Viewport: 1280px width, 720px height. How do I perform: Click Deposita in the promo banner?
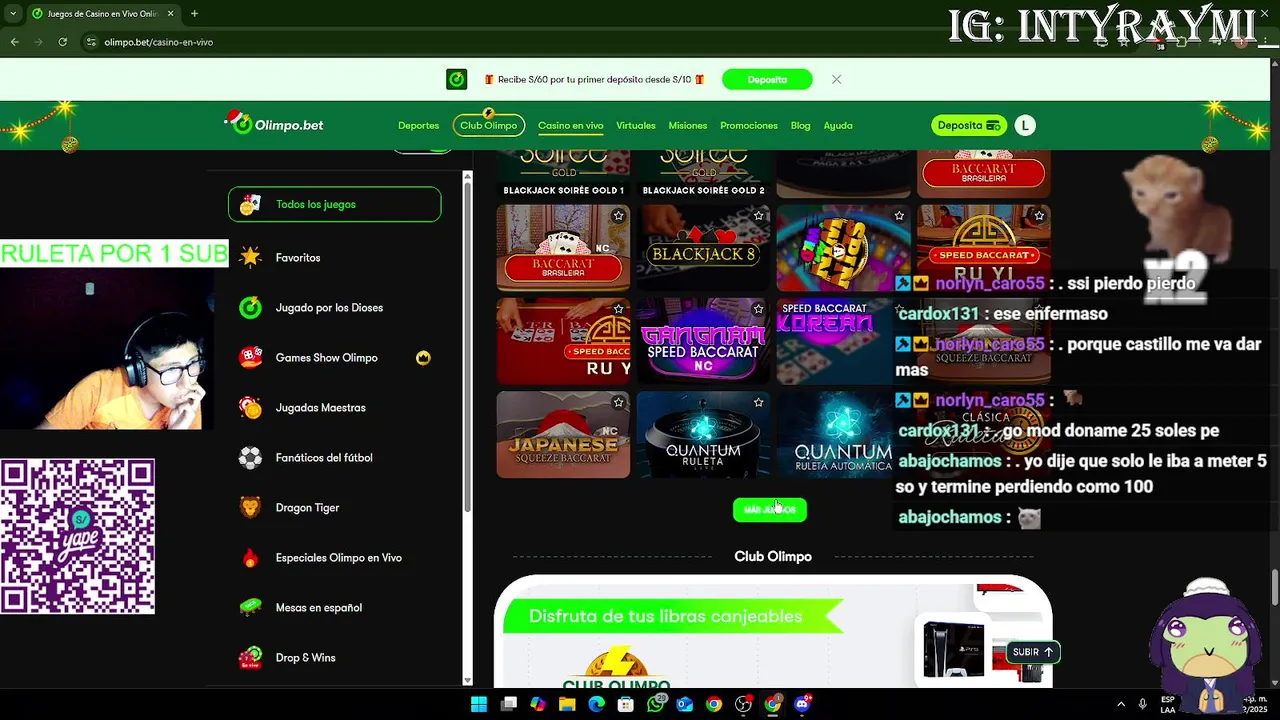pos(767,79)
